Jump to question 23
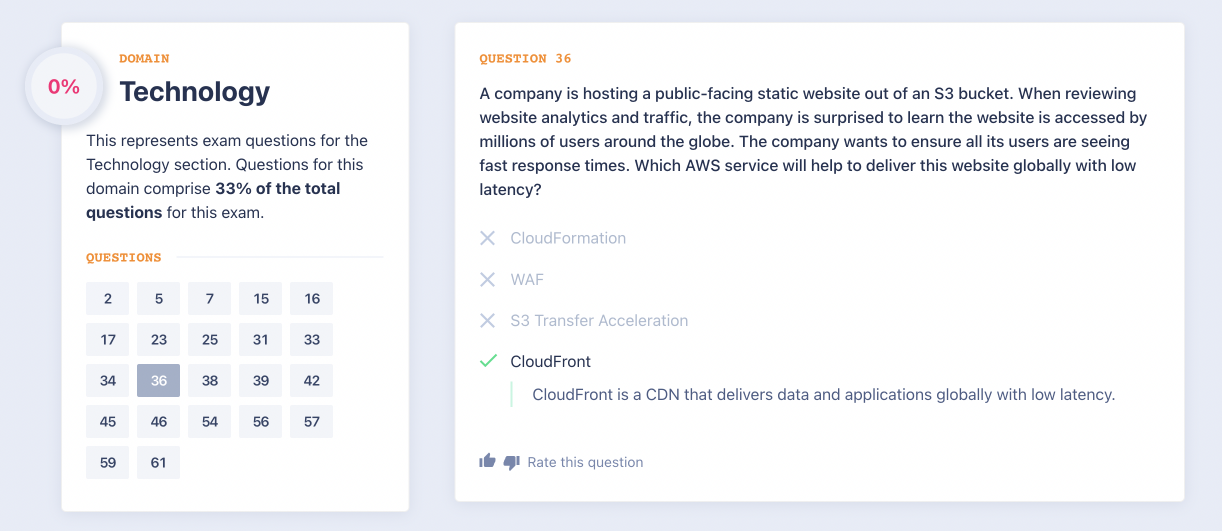The image size is (1222, 531). pos(159,339)
